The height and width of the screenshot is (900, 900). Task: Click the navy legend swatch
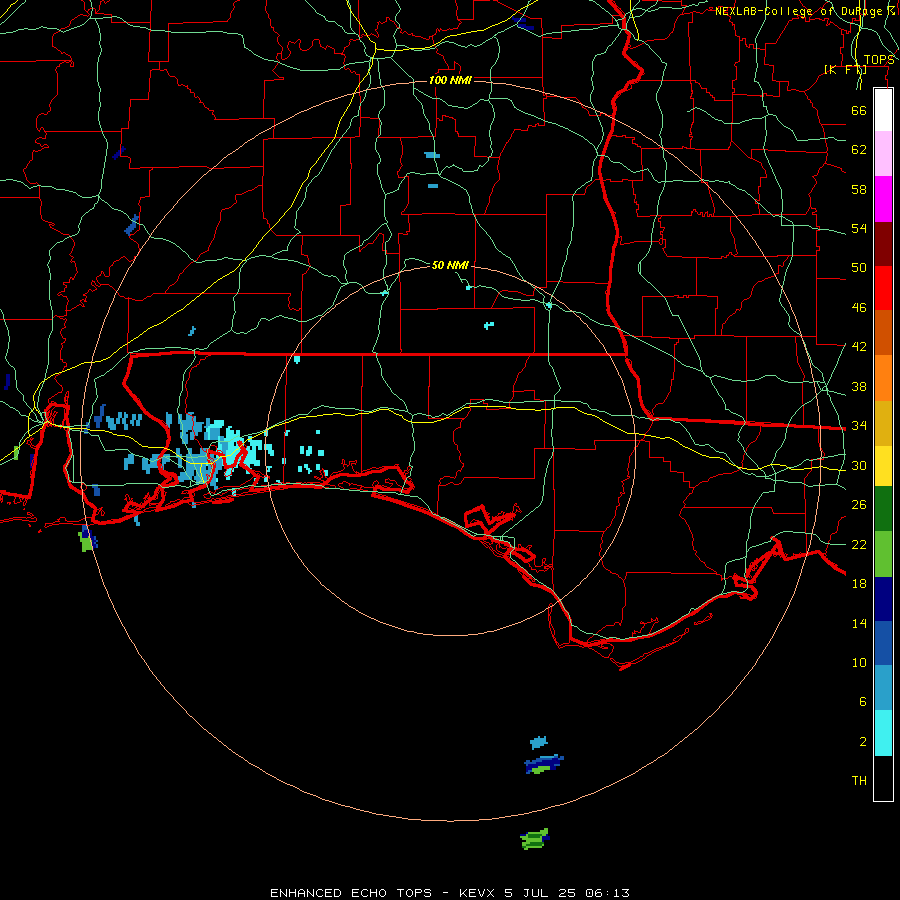(x=883, y=599)
